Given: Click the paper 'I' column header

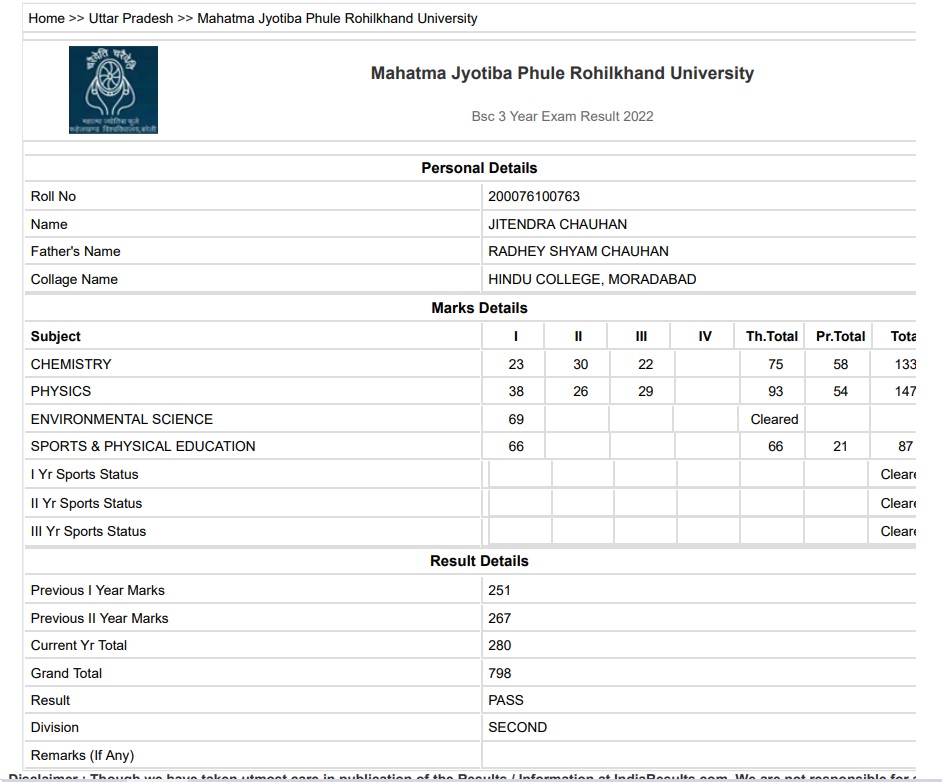Looking at the screenshot, I should pyautogui.click(x=516, y=336).
